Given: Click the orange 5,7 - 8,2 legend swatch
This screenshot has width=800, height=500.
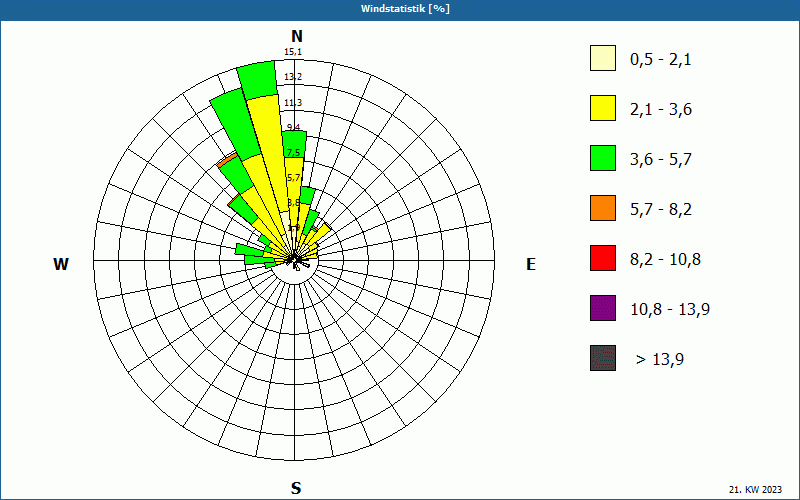Looking at the screenshot, I should tap(603, 208).
